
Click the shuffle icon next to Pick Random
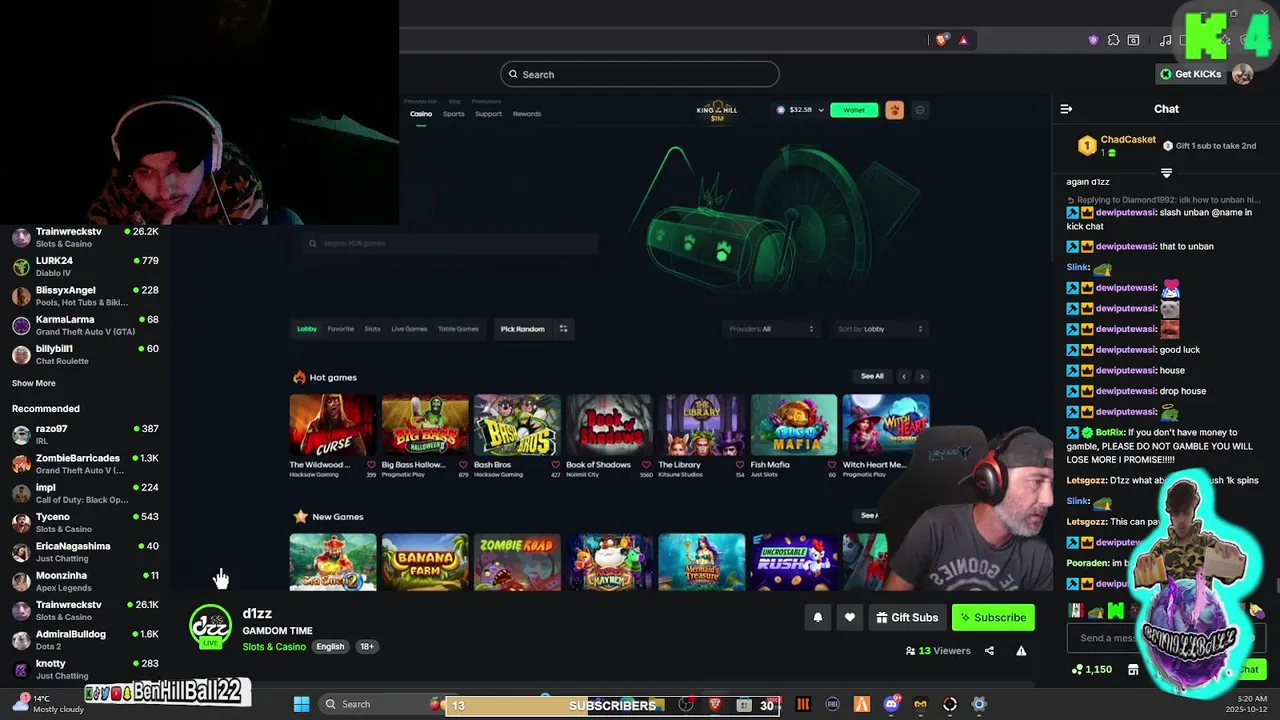(x=564, y=329)
